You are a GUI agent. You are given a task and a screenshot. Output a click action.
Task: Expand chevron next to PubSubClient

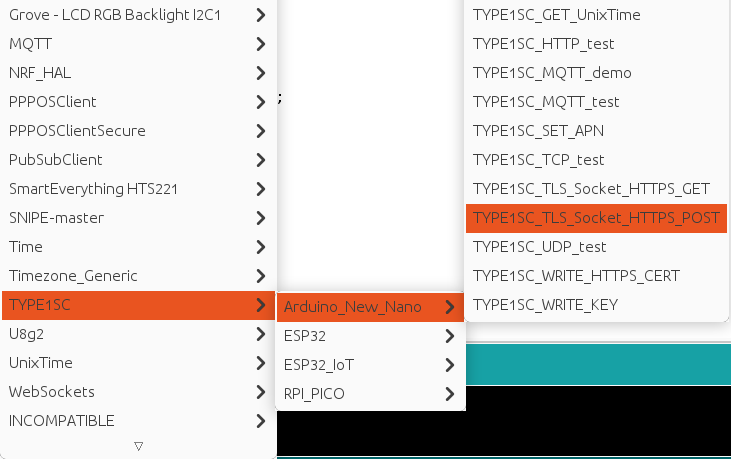point(261,160)
